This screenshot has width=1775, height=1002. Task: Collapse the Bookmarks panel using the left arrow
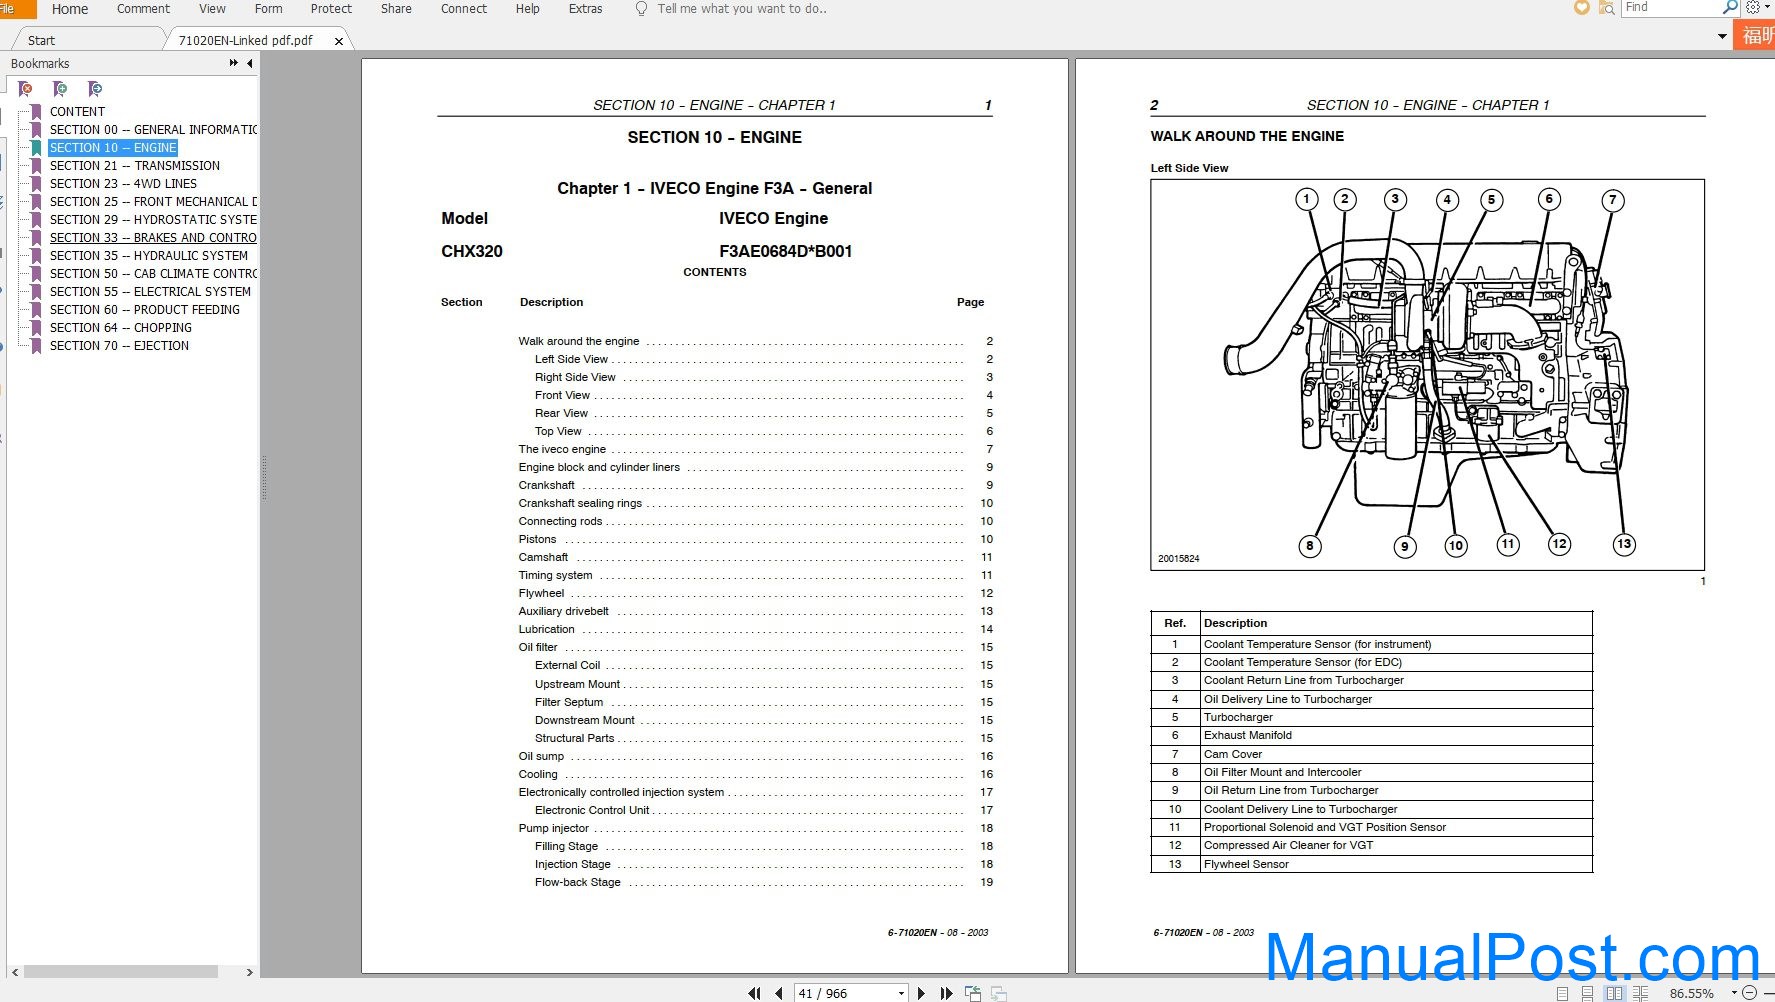click(250, 63)
